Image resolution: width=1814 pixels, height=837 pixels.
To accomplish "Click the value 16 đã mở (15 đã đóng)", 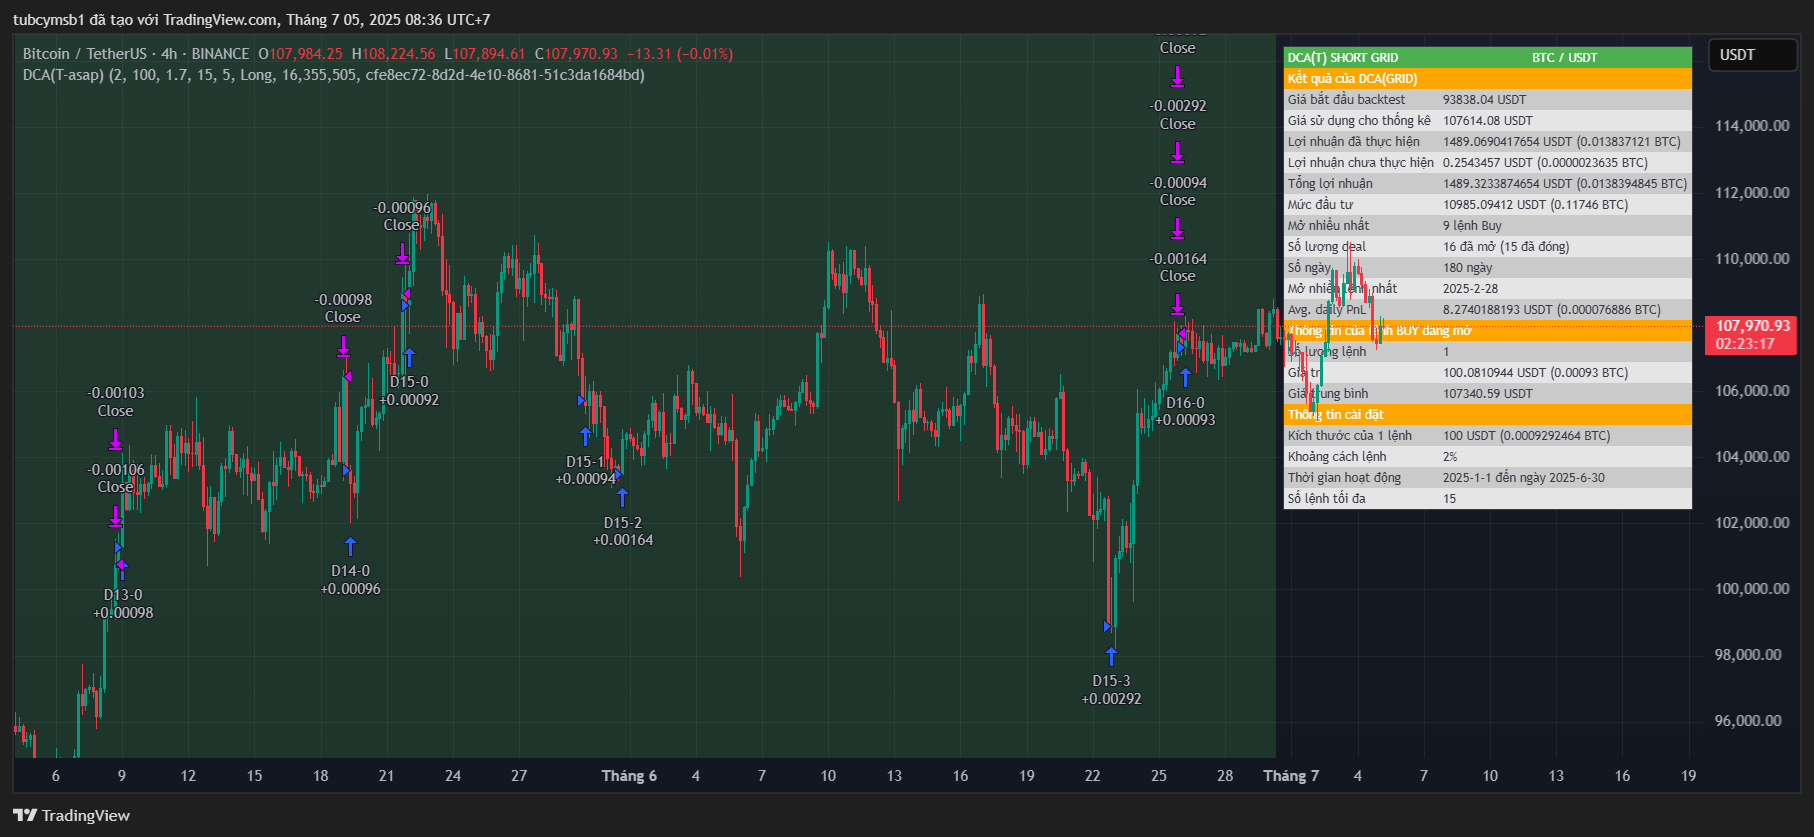I will [x=1506, y=247].
